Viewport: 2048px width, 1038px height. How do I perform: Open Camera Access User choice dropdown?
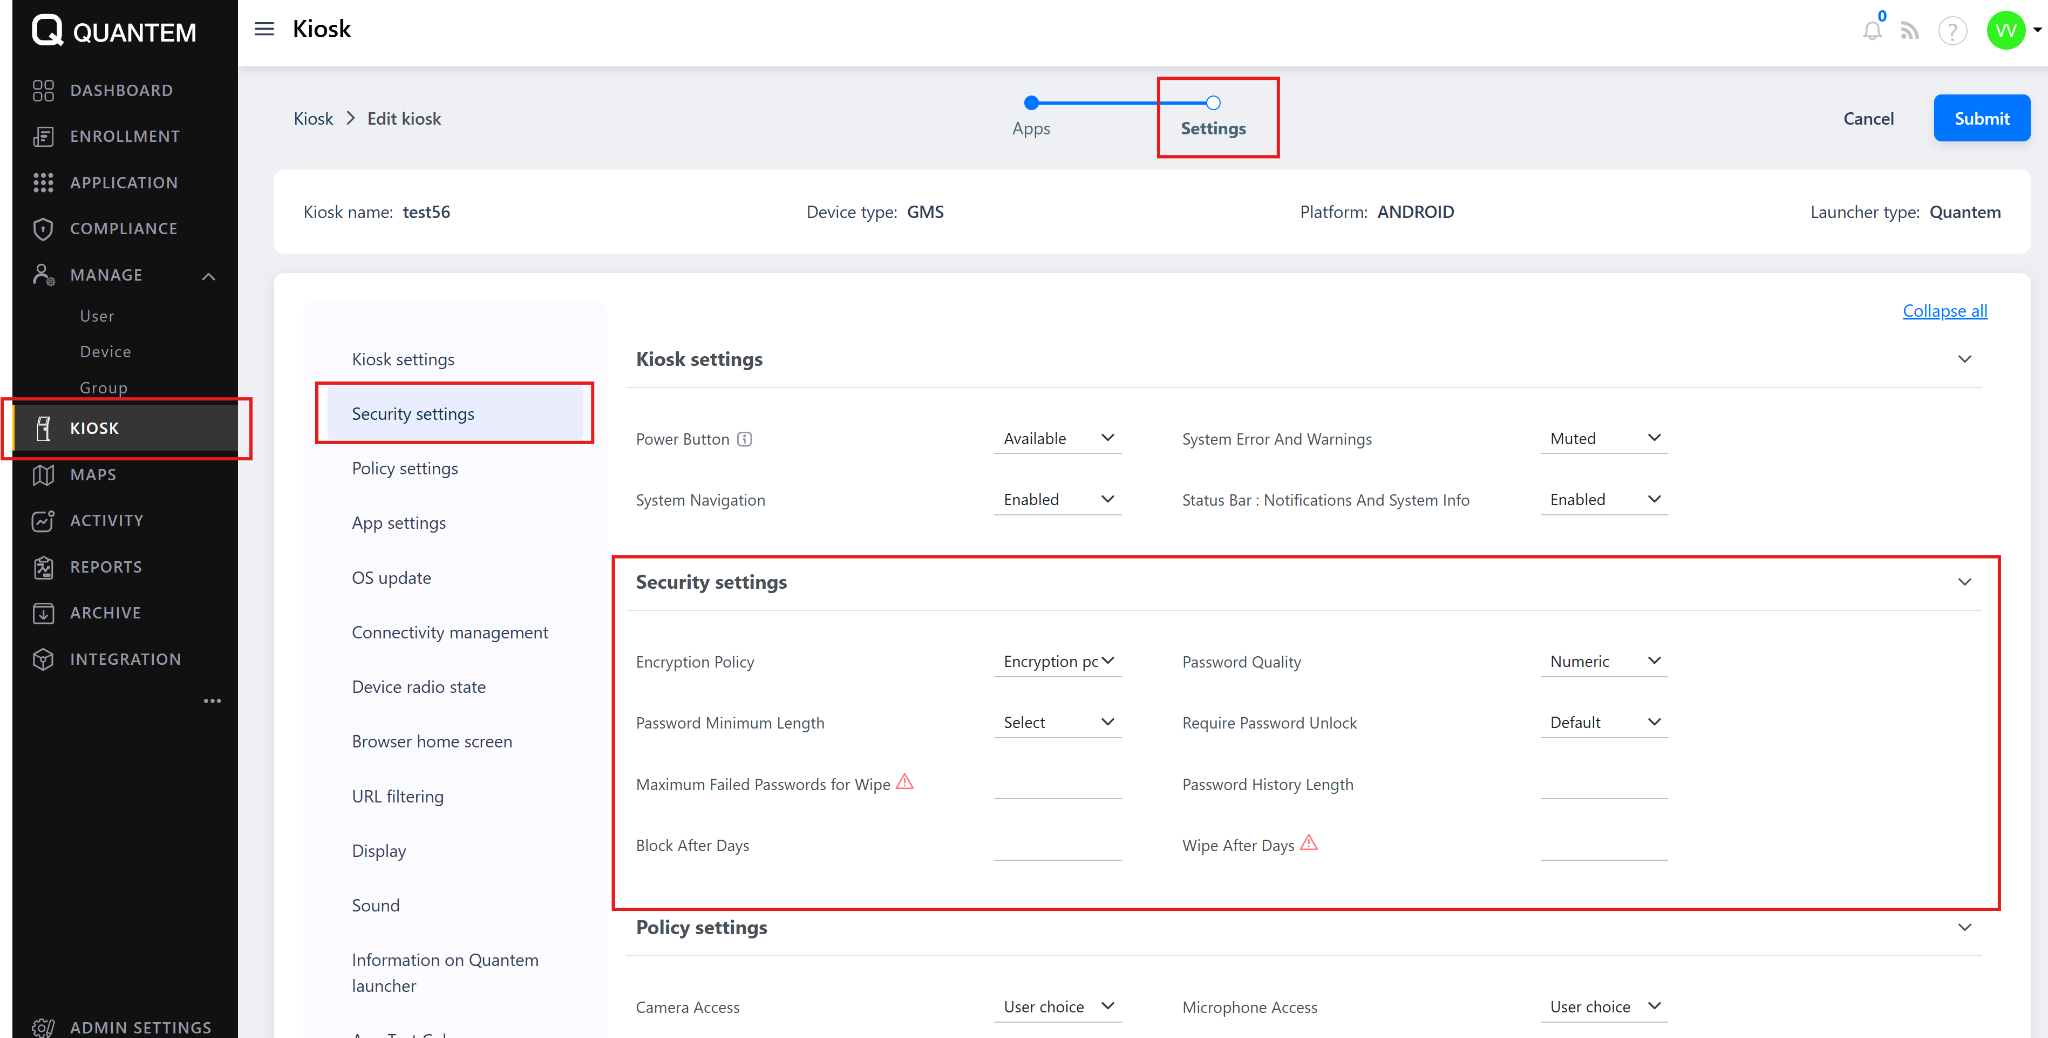1058,1006
